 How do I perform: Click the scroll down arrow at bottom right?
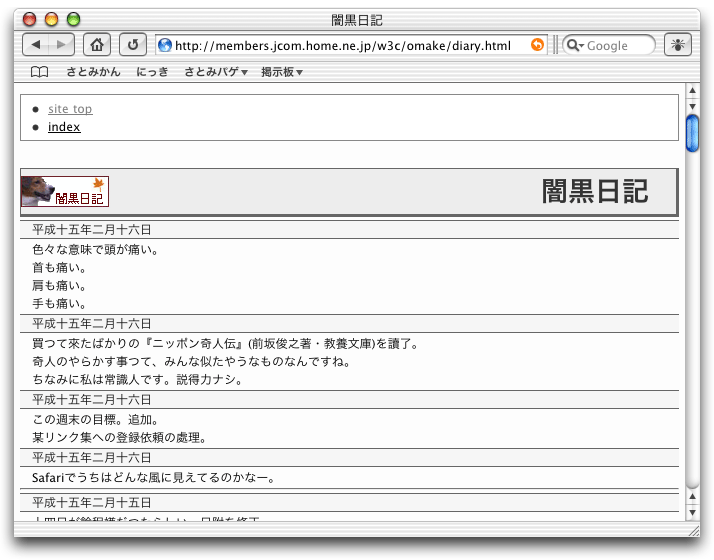point(692,512)
